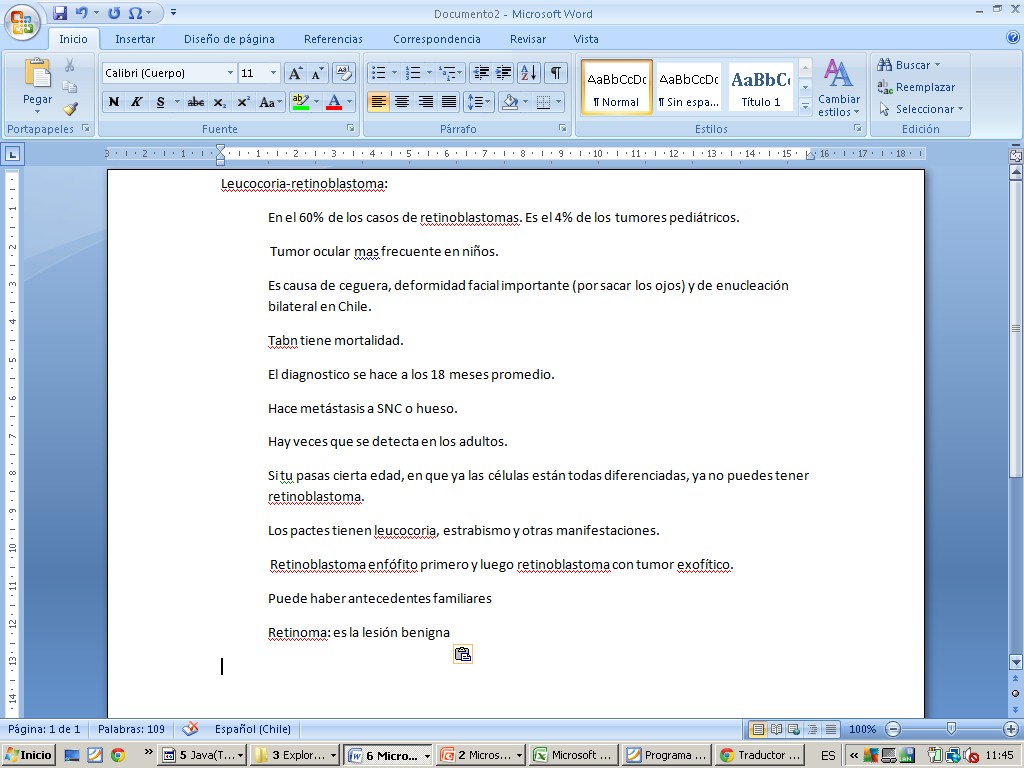This screenshot has height=768, width=1024.
Task: Open the font size dropdown
Action: click(x=274, y=73)
